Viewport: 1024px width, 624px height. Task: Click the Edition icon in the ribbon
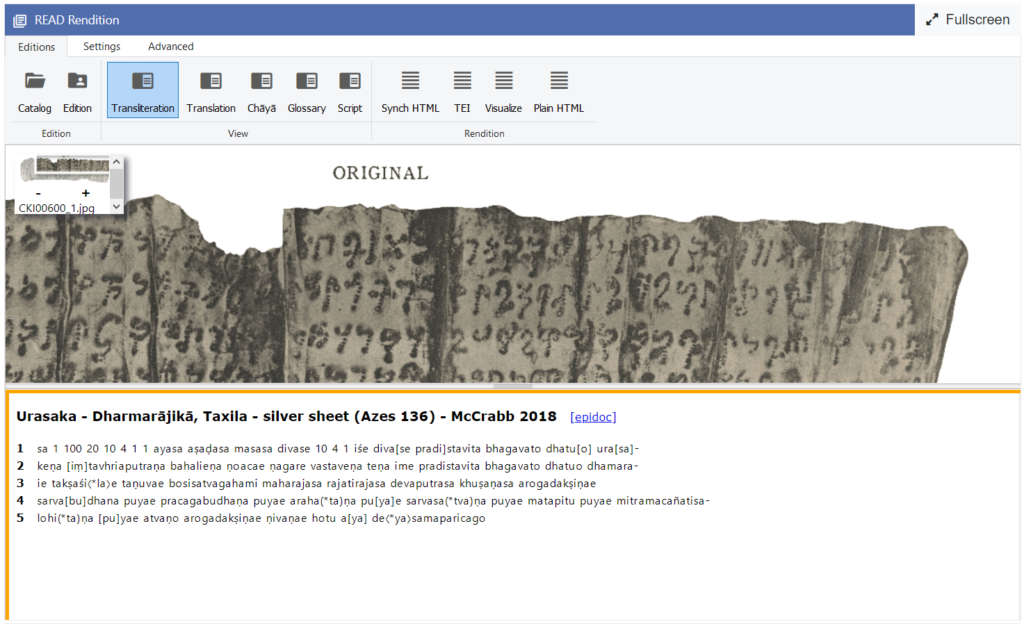[x=77, y=90]
